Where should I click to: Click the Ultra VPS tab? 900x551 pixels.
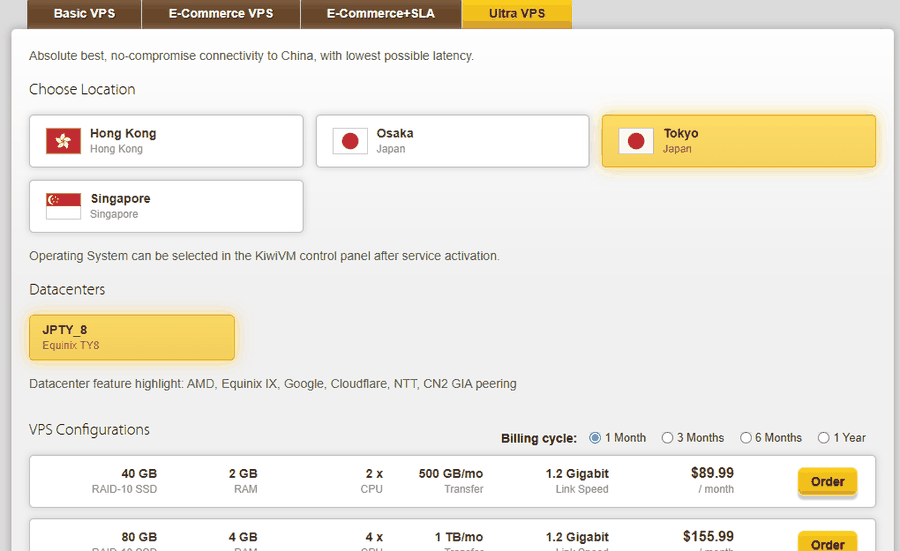tap(517, 14)
